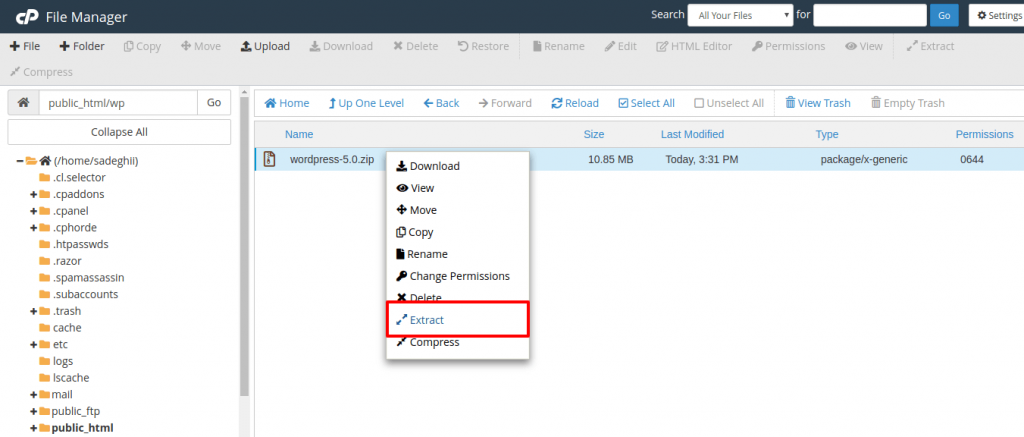Click the search text input field
Screen dimensions: 1024x437
(x=870, y=15)
